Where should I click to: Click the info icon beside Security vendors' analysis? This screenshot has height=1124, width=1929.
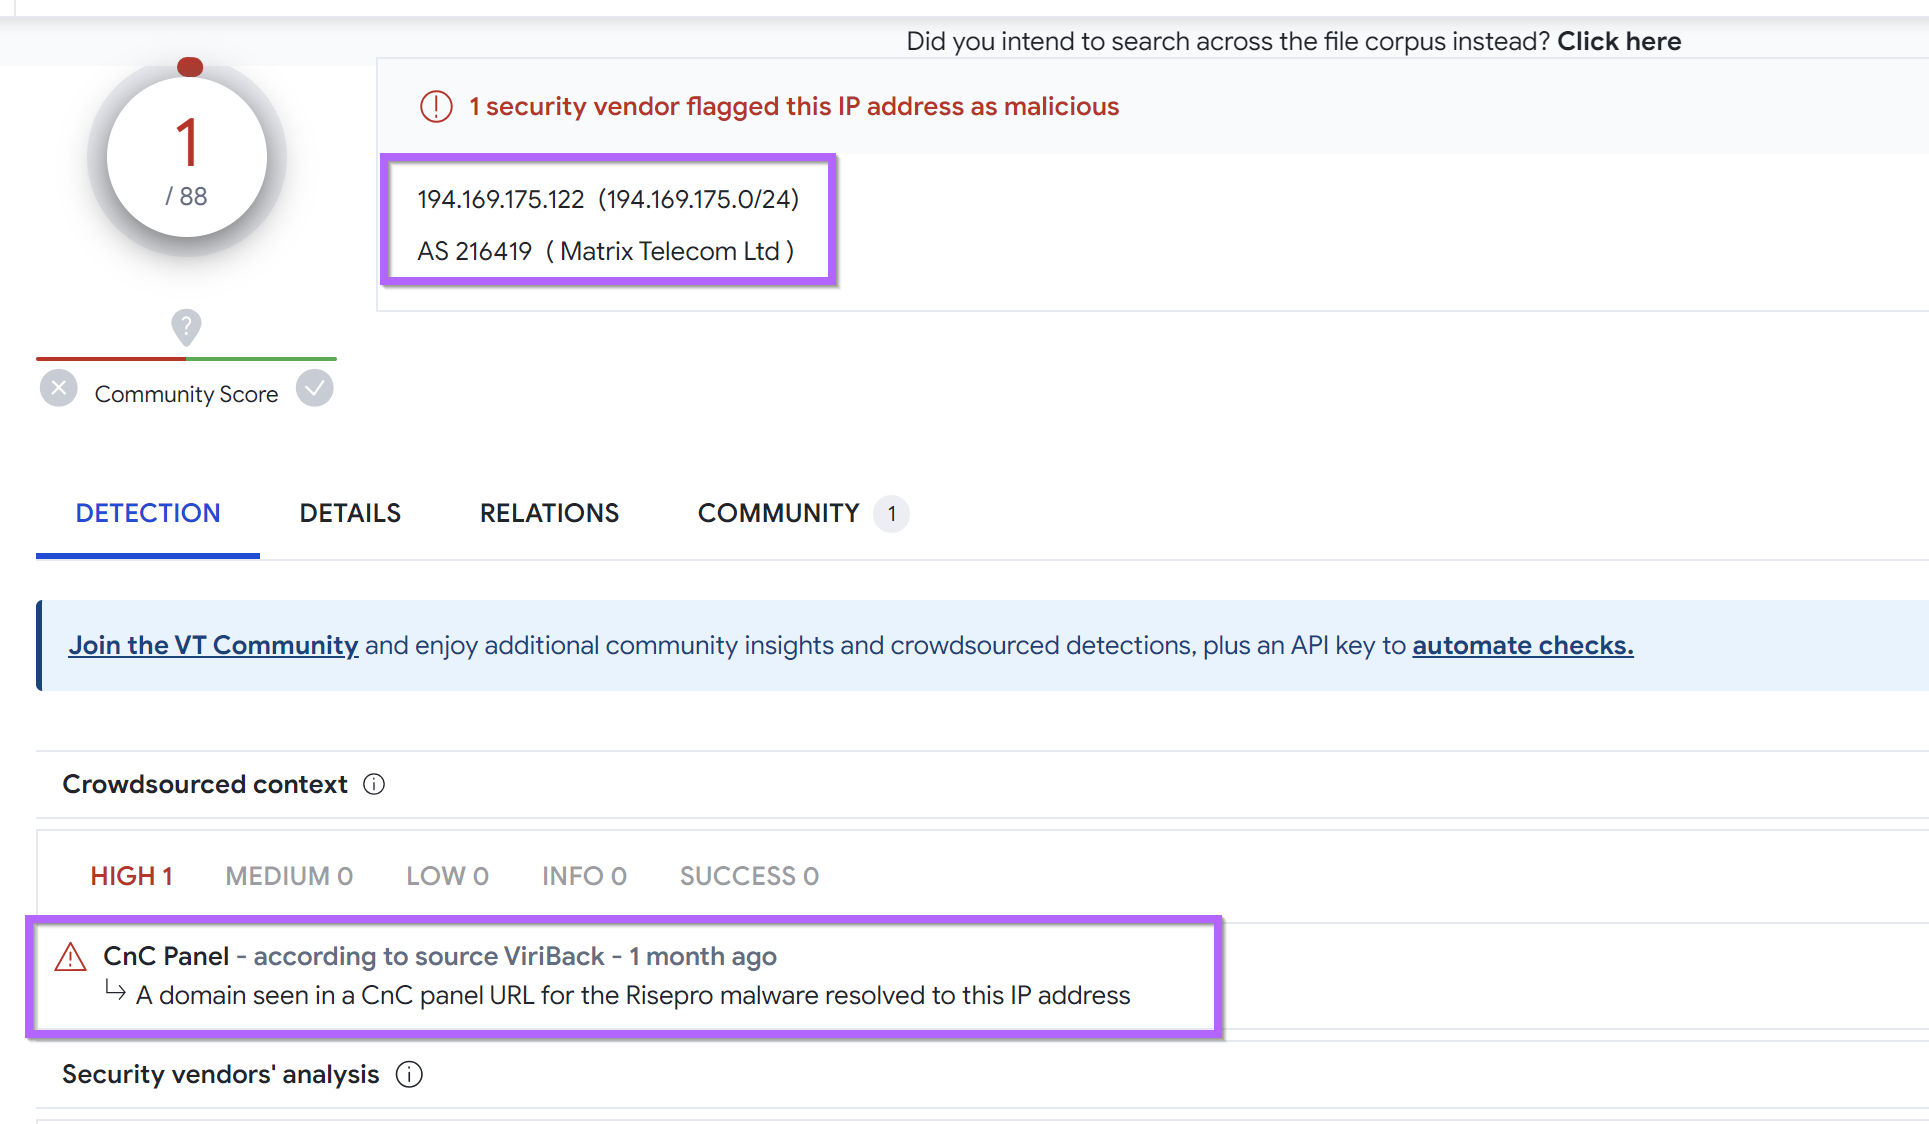pyautogui.click(x=409, y=1074)
